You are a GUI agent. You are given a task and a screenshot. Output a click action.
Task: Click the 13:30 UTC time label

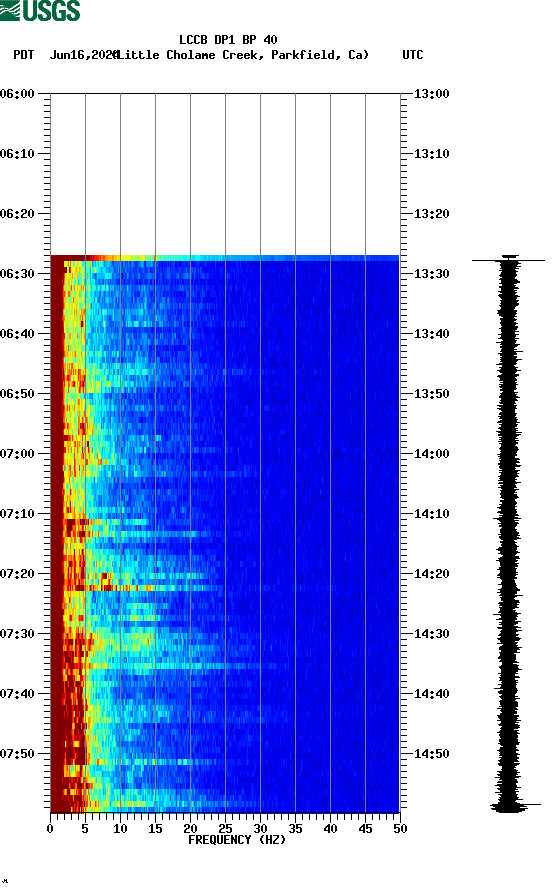coord(431,274)
